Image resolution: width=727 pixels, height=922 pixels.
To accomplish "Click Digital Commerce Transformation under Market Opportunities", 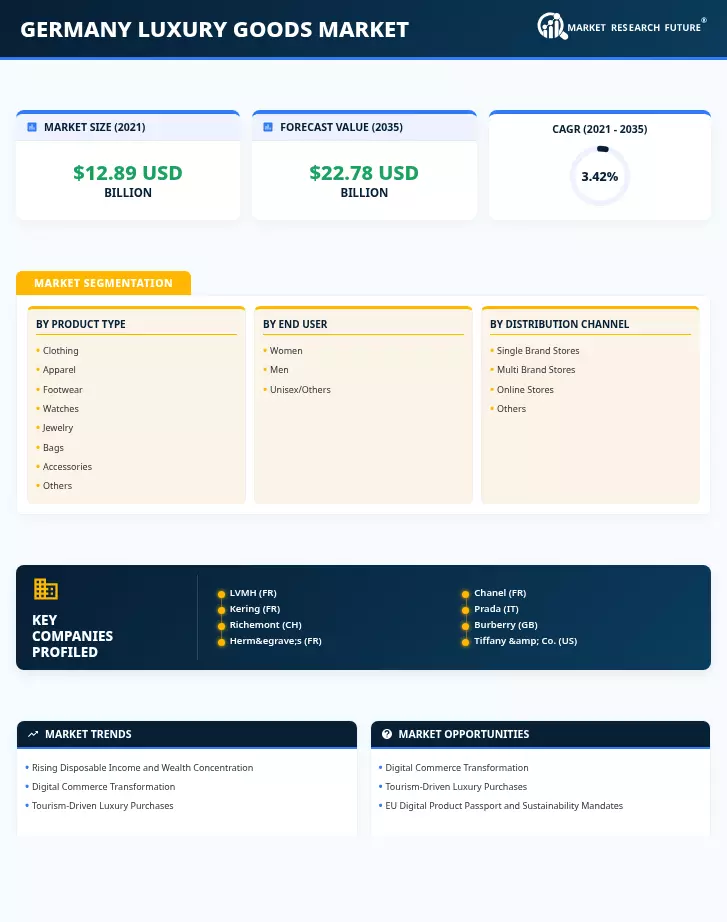I will (456, 767).
